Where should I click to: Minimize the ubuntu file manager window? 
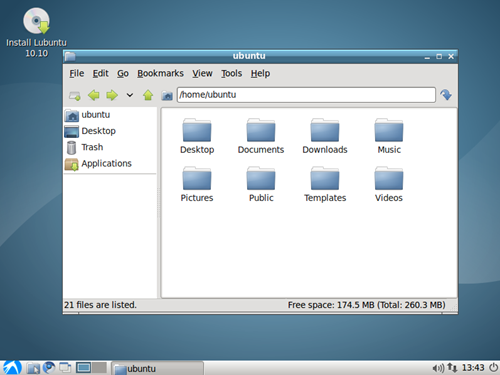(427, 57)
